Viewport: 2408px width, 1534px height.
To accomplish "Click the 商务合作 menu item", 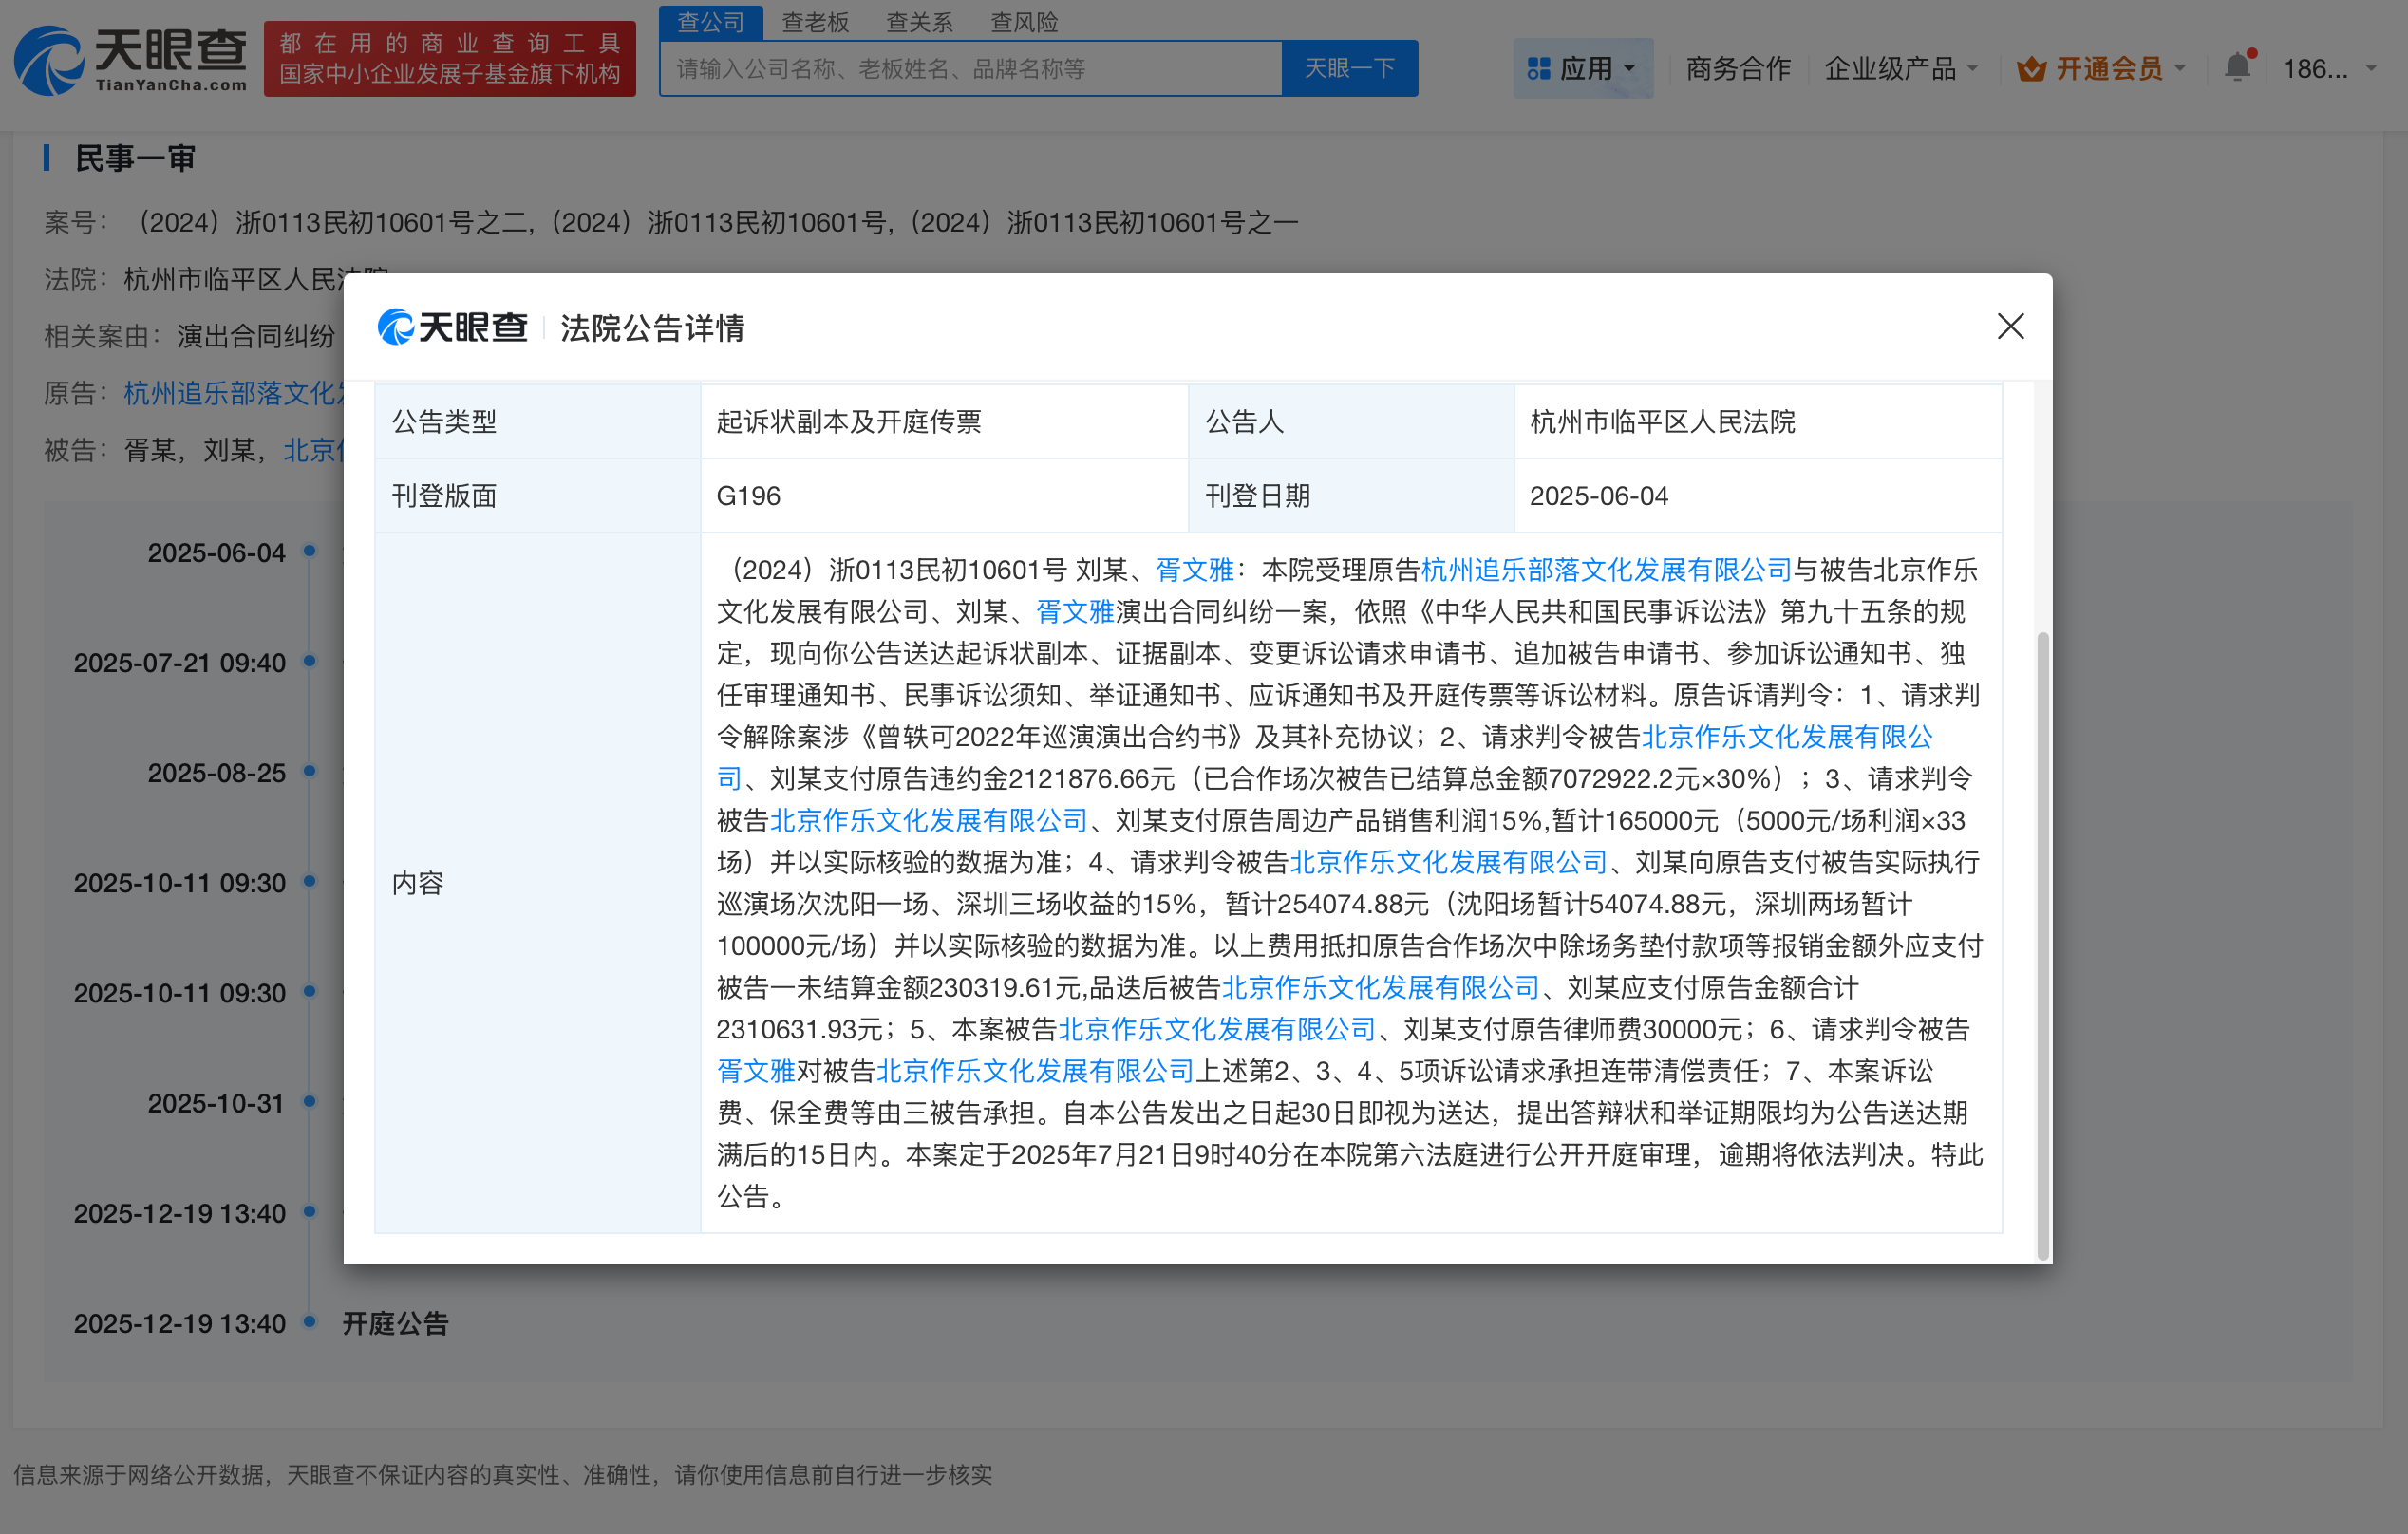I will point(1737,67).
